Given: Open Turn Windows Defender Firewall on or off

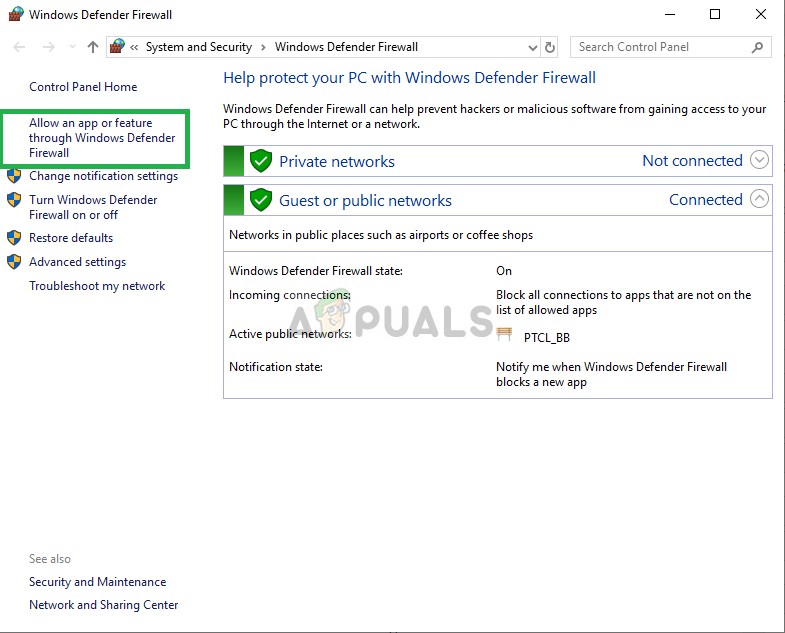Looking at the screenshot, I should [x=93, y=207].
